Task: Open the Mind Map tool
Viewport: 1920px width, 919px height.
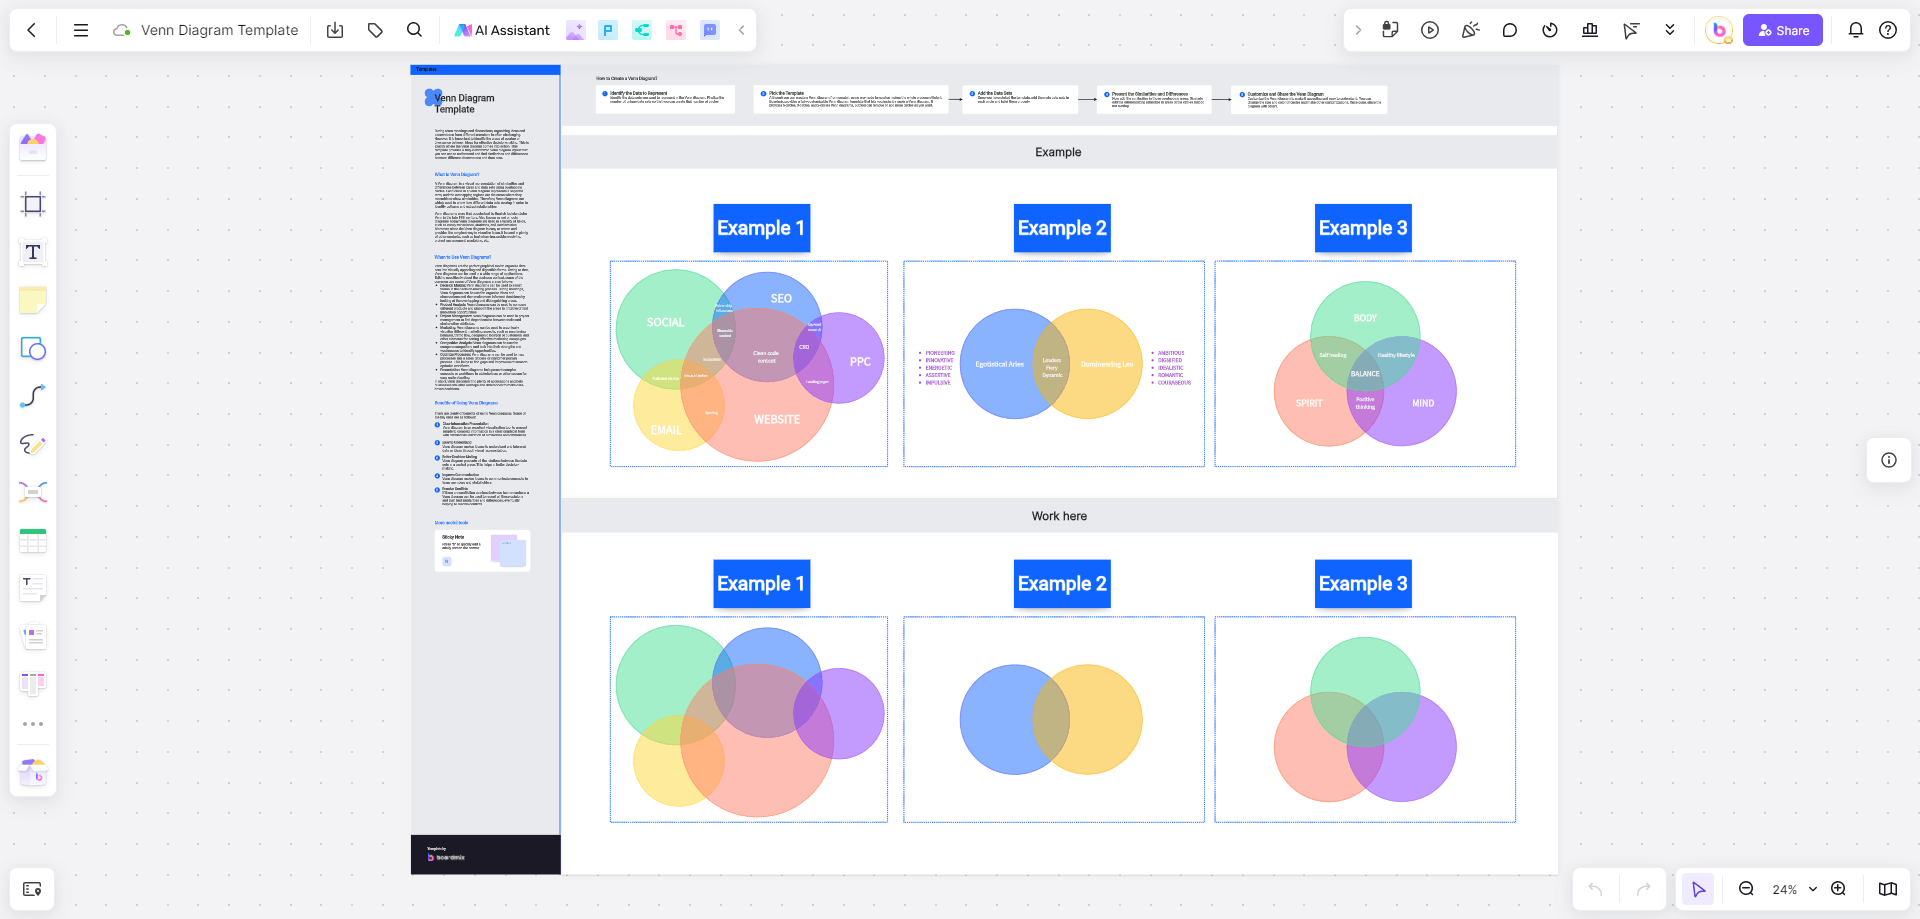Action: point(33,492)
